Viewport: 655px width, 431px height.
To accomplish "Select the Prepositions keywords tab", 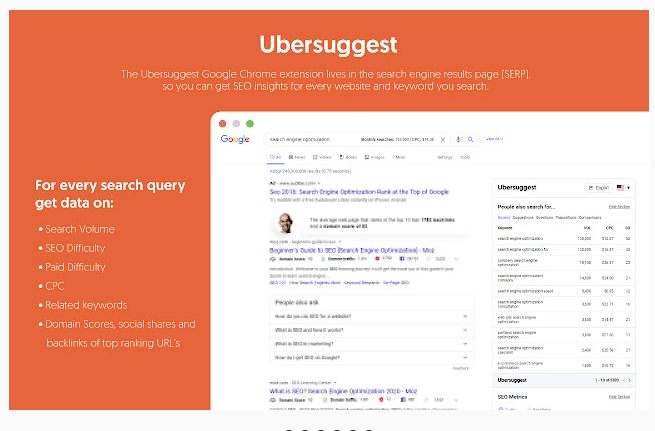I will pyautogui.click(x=566, y=218).
